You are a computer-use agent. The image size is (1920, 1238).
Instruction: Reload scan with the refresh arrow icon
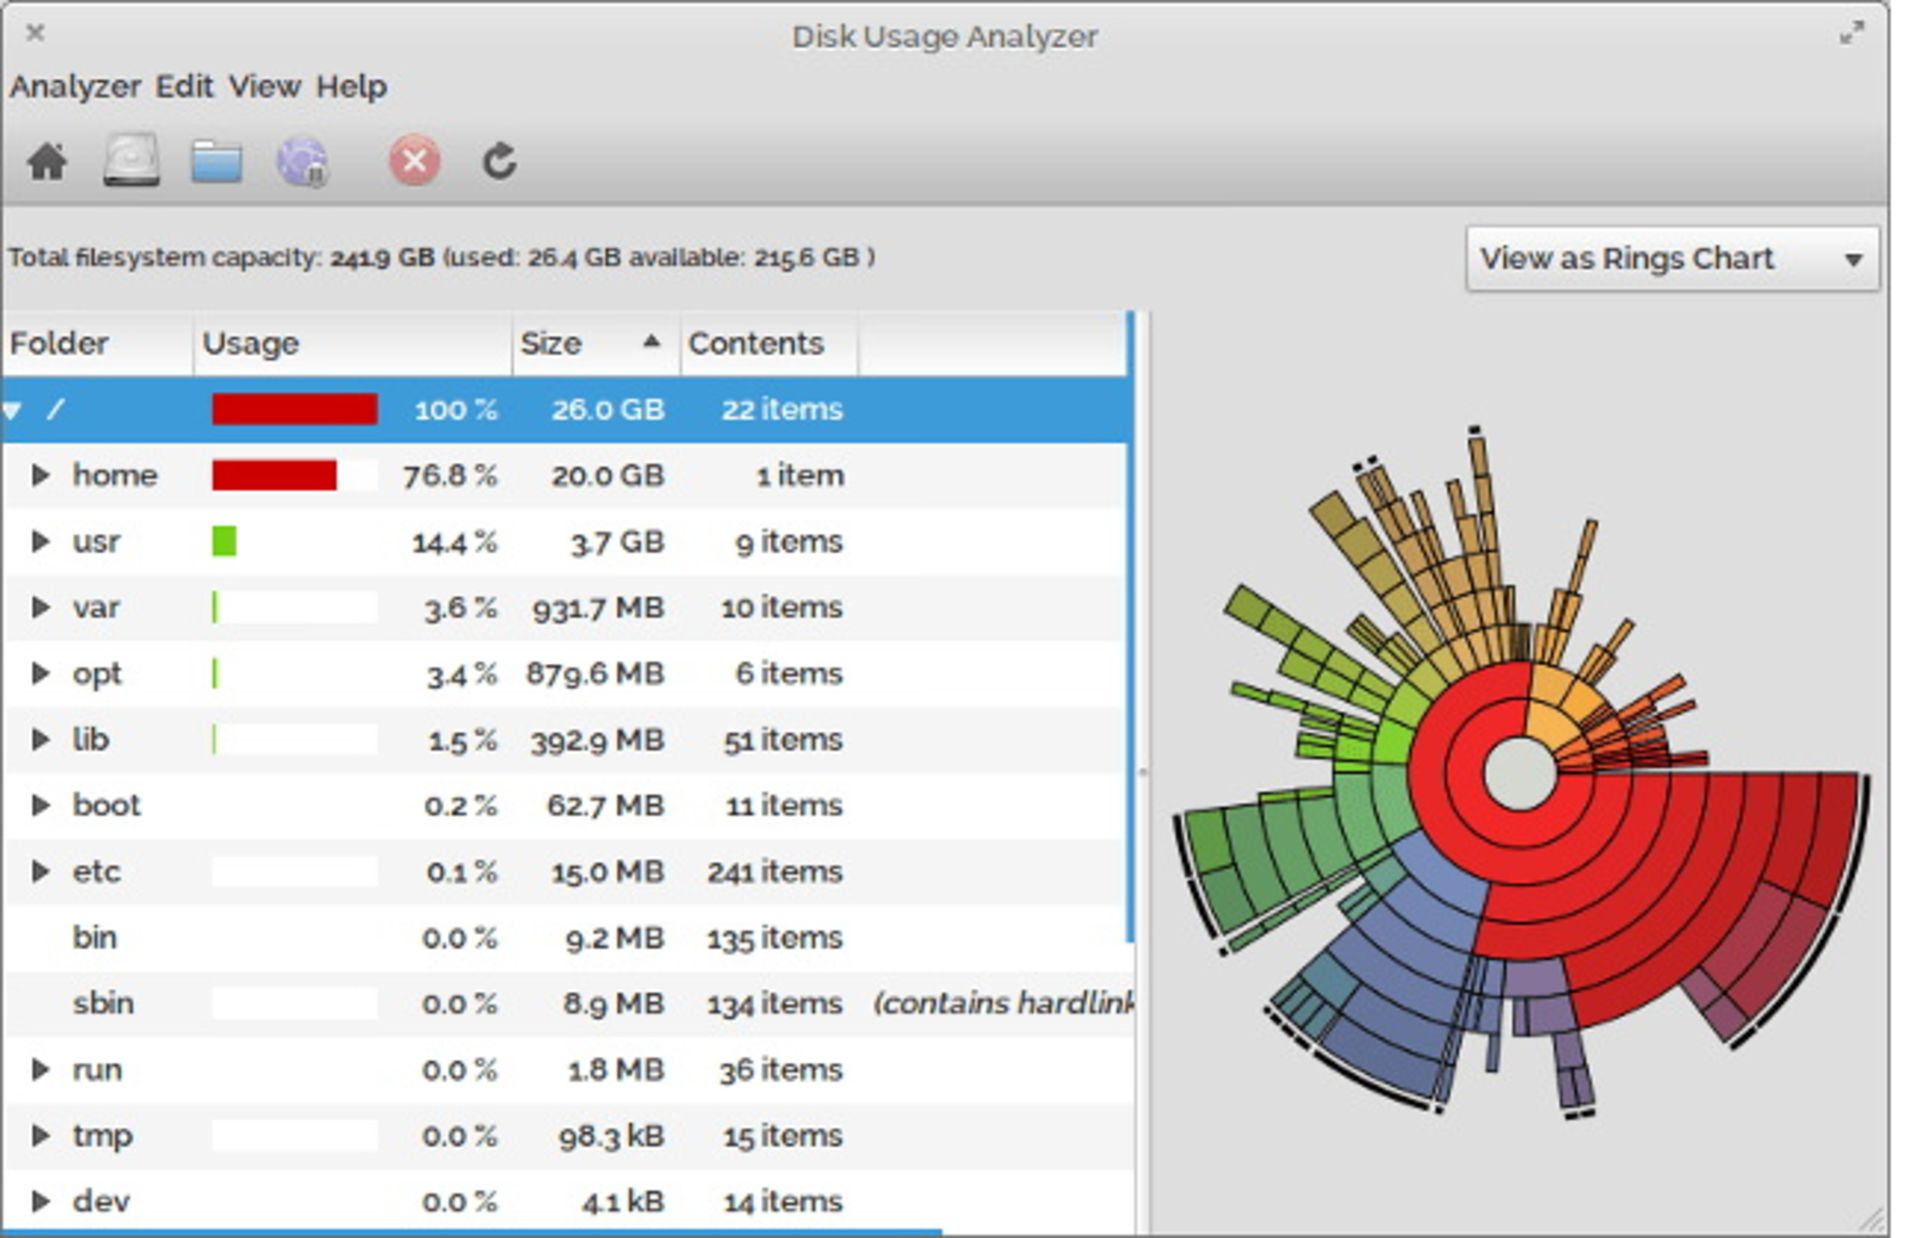pyautogui.click(x=499, y=161)
